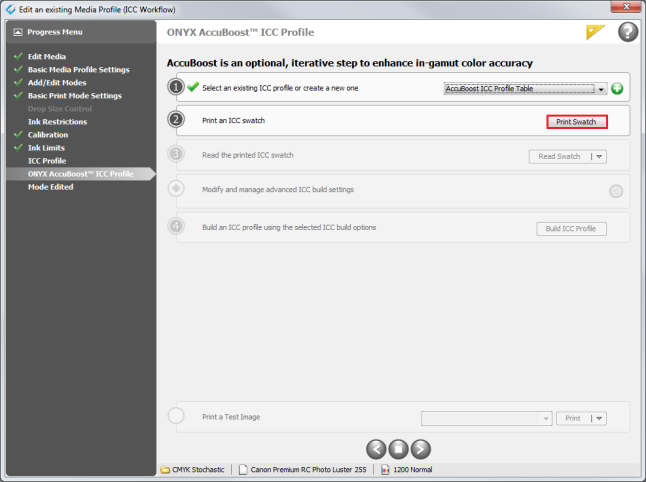The image size is (646, 482).
Task: Go back with the left arrow button
Action: (x=376, y=449)
